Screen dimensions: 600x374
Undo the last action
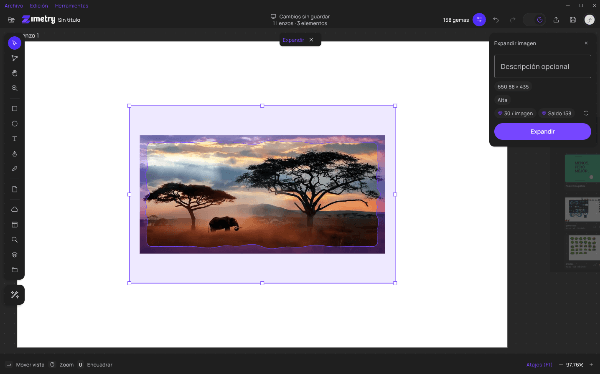pyautogui.click(x=496, y=20)
